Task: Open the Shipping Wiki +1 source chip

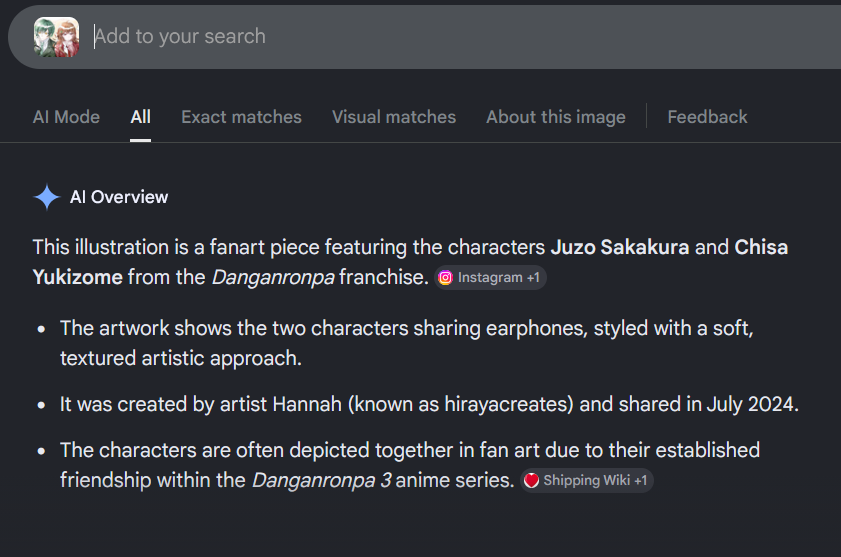Action: pyautogui.click(x=587, y=480)
